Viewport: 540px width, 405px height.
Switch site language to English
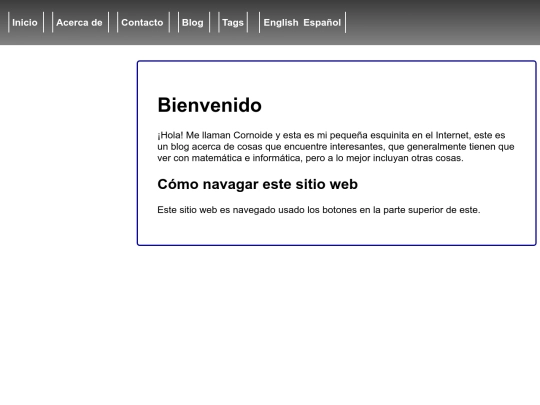pos(281,22)
